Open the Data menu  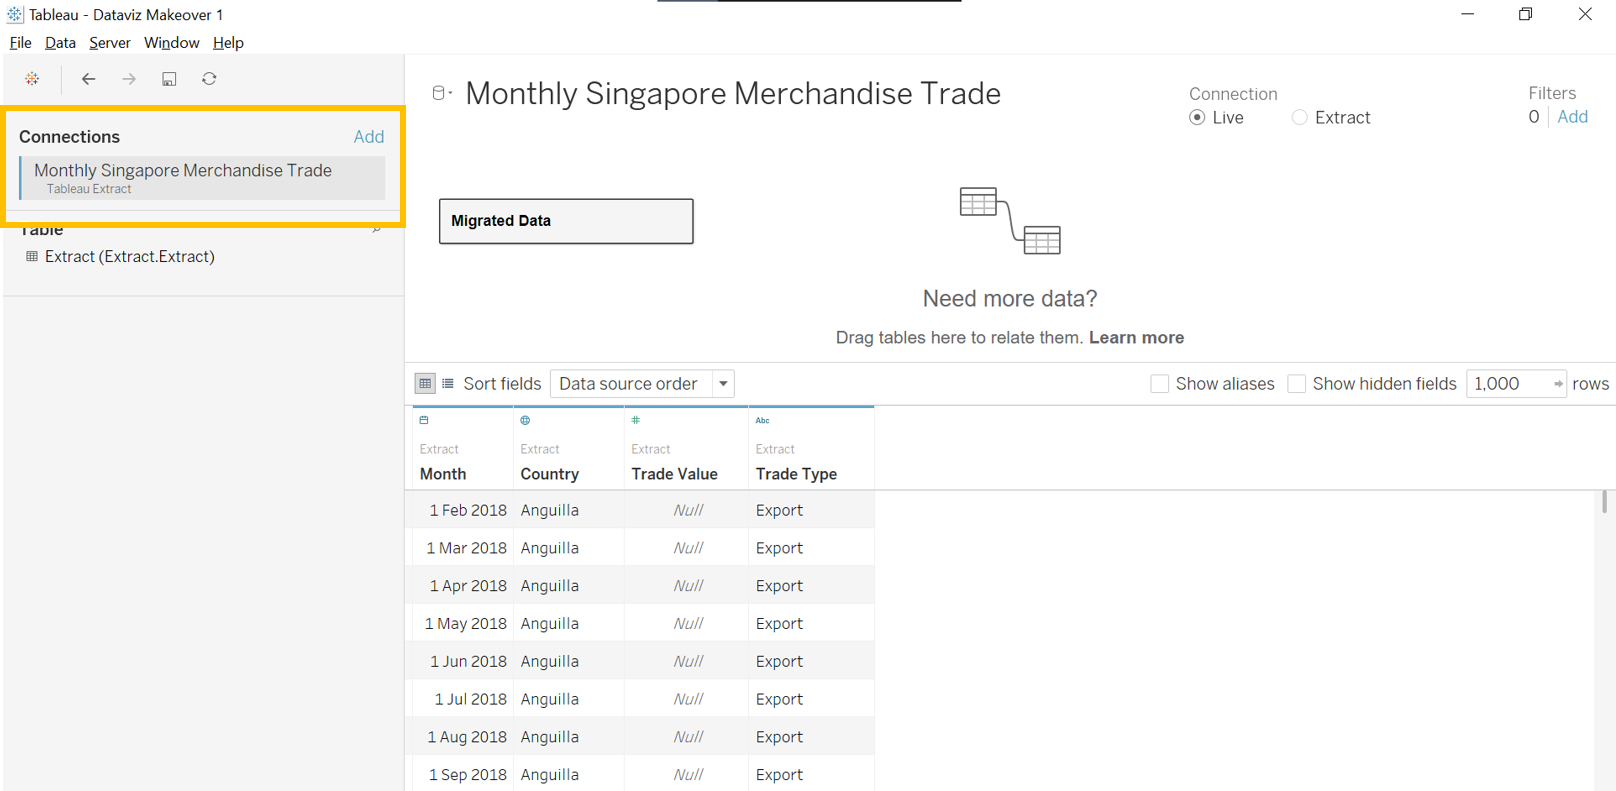point(60,43)
